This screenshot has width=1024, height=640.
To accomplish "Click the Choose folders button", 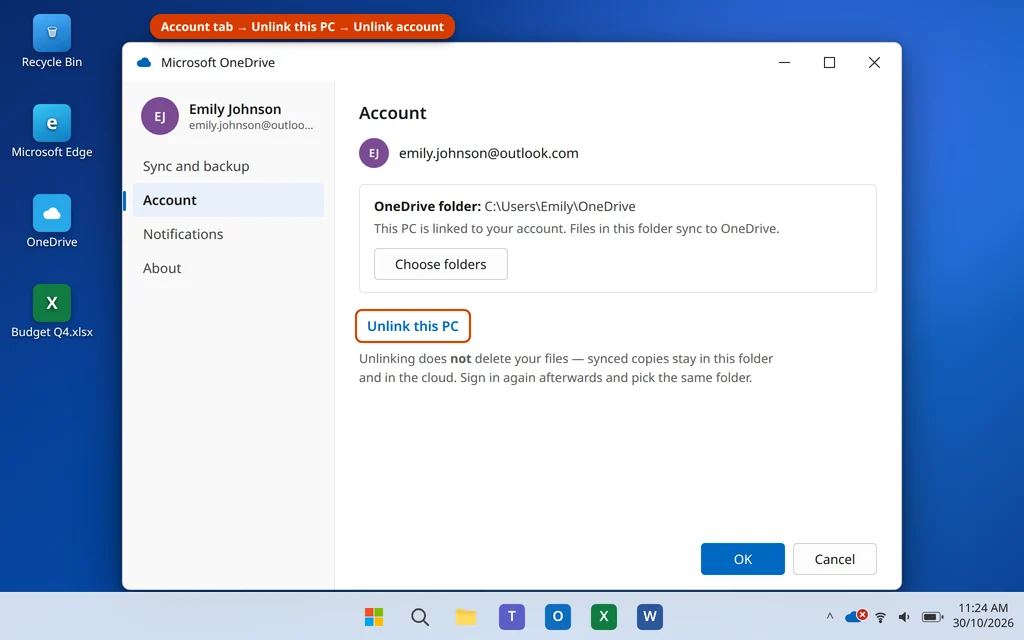I will (441, 264).
